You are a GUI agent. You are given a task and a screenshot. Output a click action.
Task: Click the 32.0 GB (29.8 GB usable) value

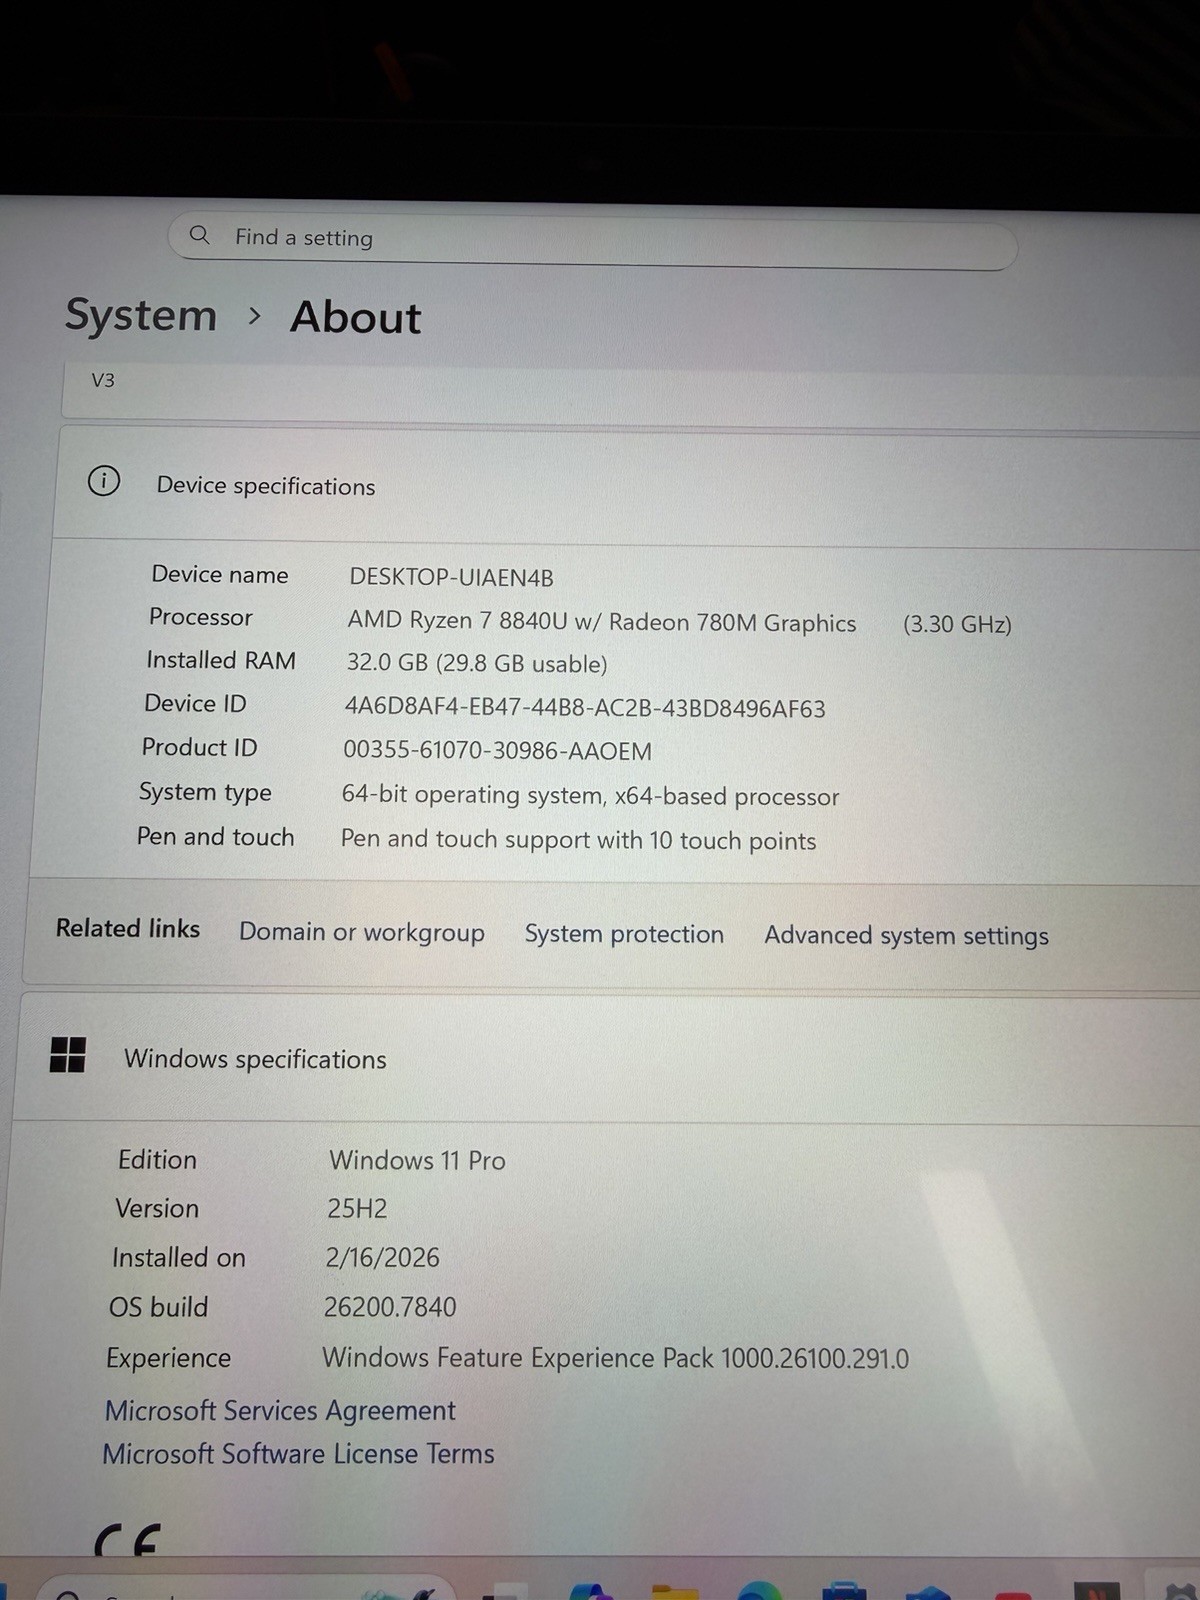477,664
